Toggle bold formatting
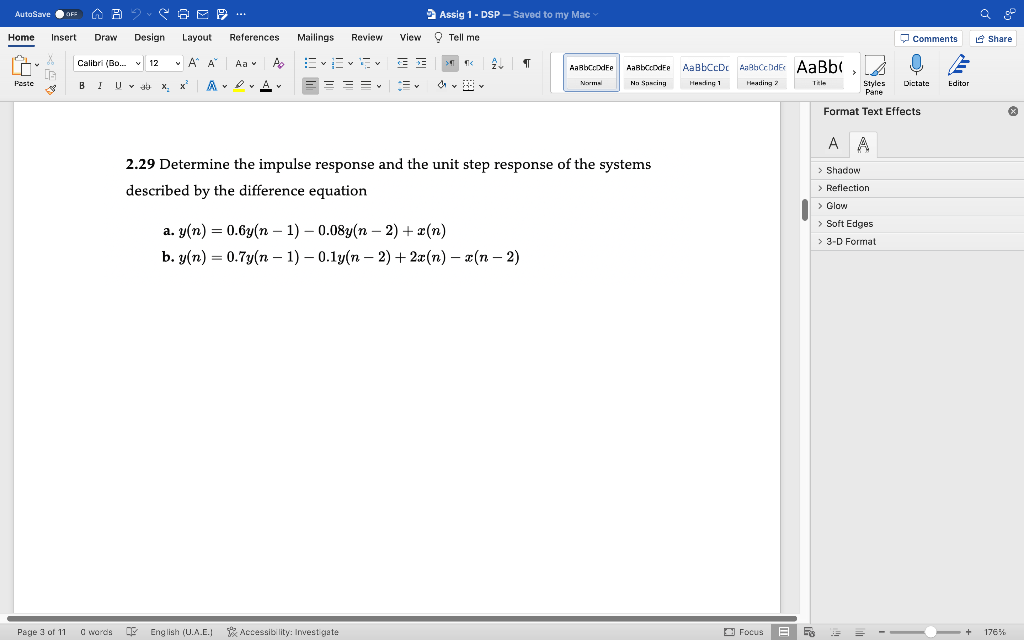The height and width of the screenshot is (640, 1024). point(81,84)
